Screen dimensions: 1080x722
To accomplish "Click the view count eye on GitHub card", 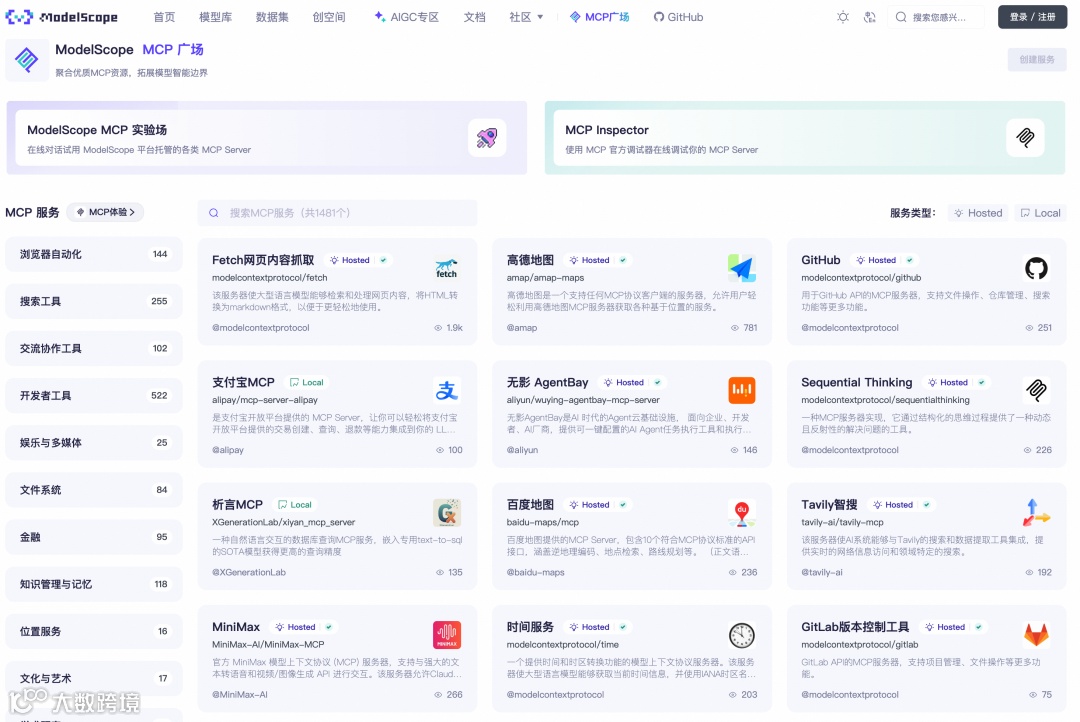I will 1029,328.
